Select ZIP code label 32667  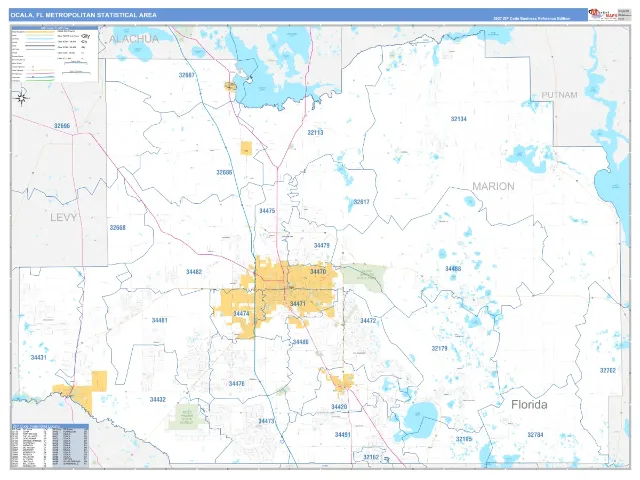(x=187, y=75)
